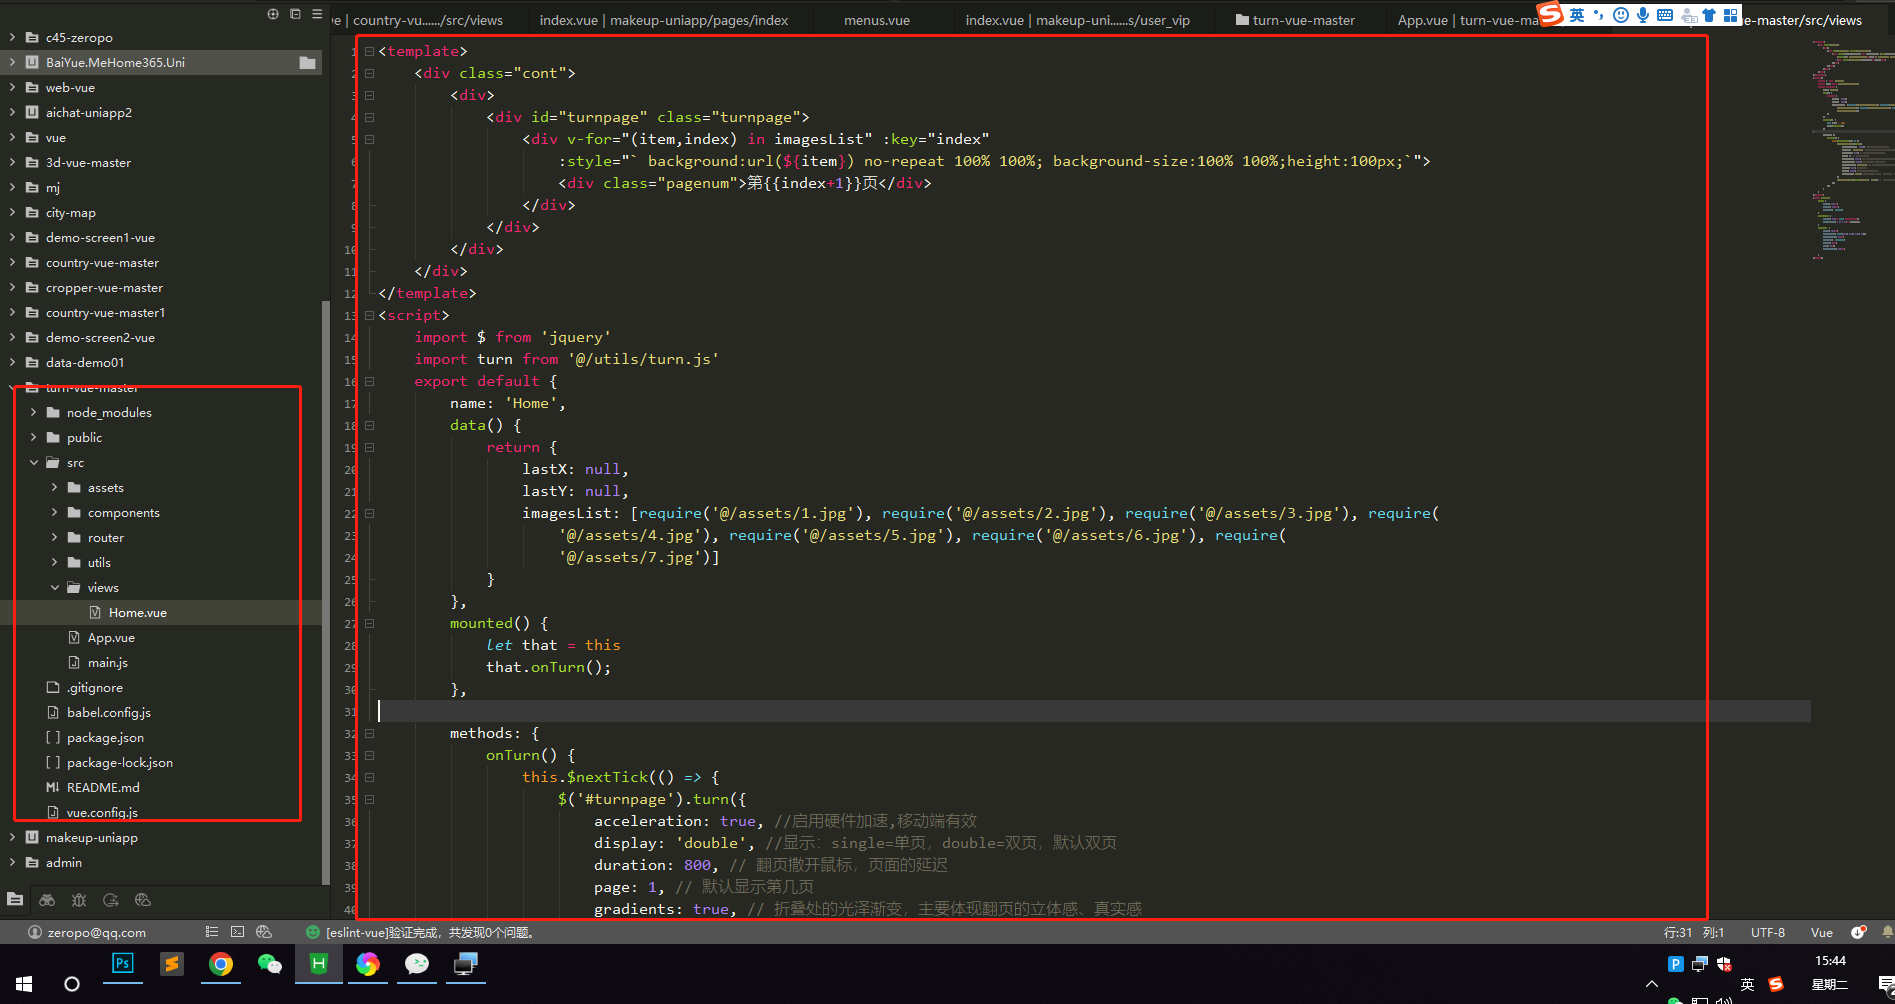The width and height of the screenshot is (1895, 1004).
Task: Open Sublime Text from the taskbar
Action: click(x=172, y=964)
